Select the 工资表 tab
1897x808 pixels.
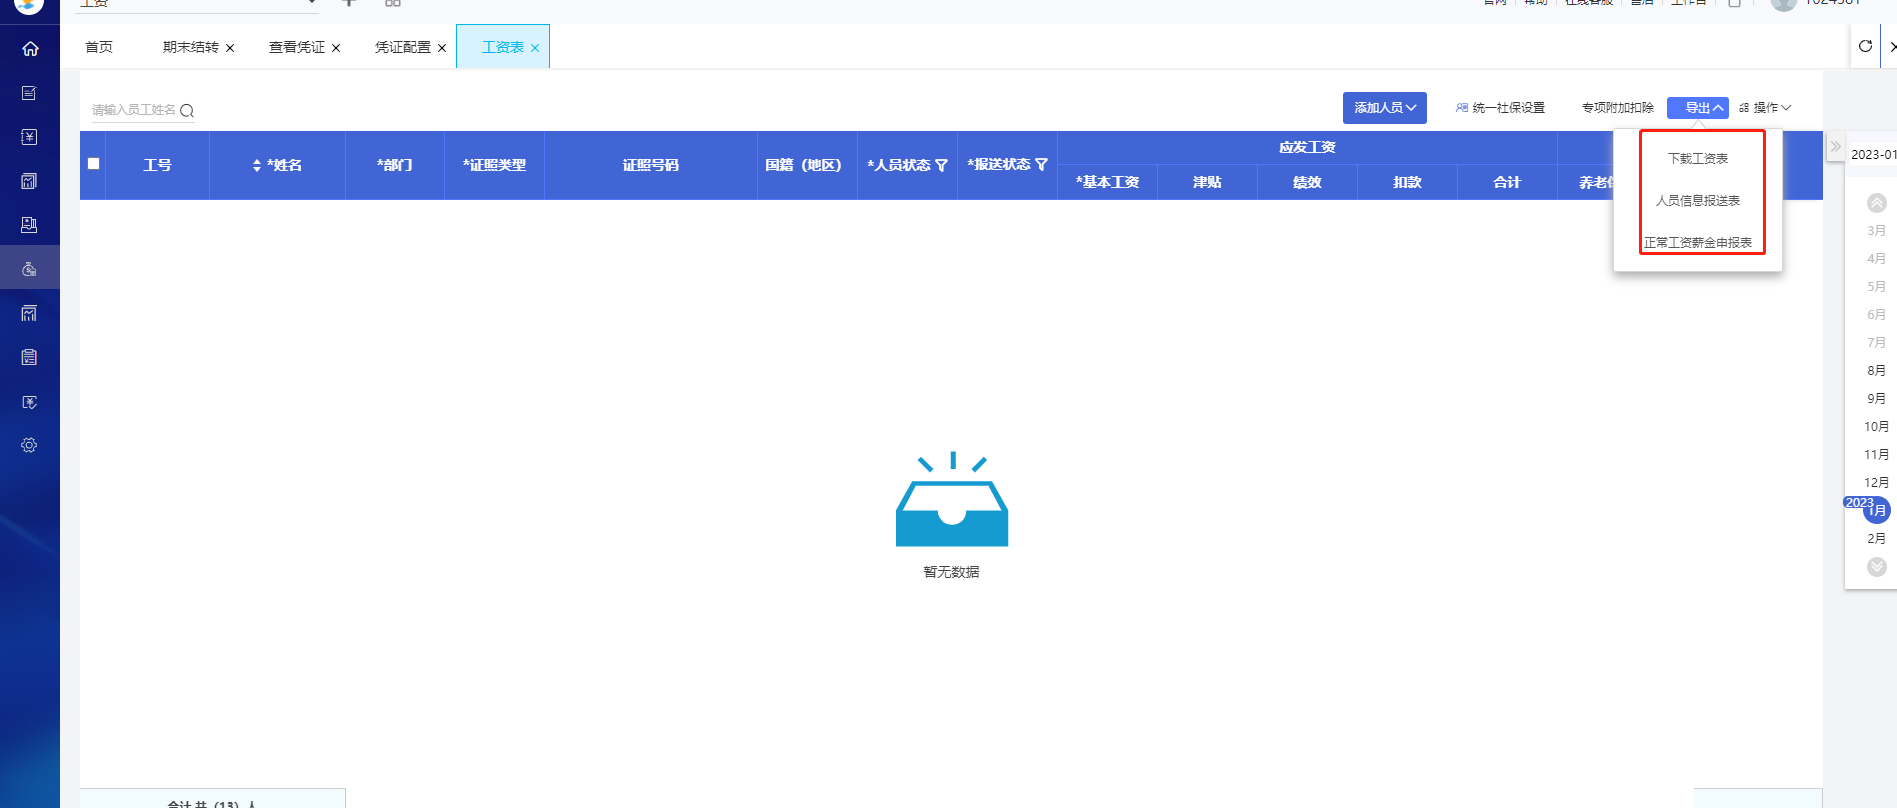[x=502, y=47]
